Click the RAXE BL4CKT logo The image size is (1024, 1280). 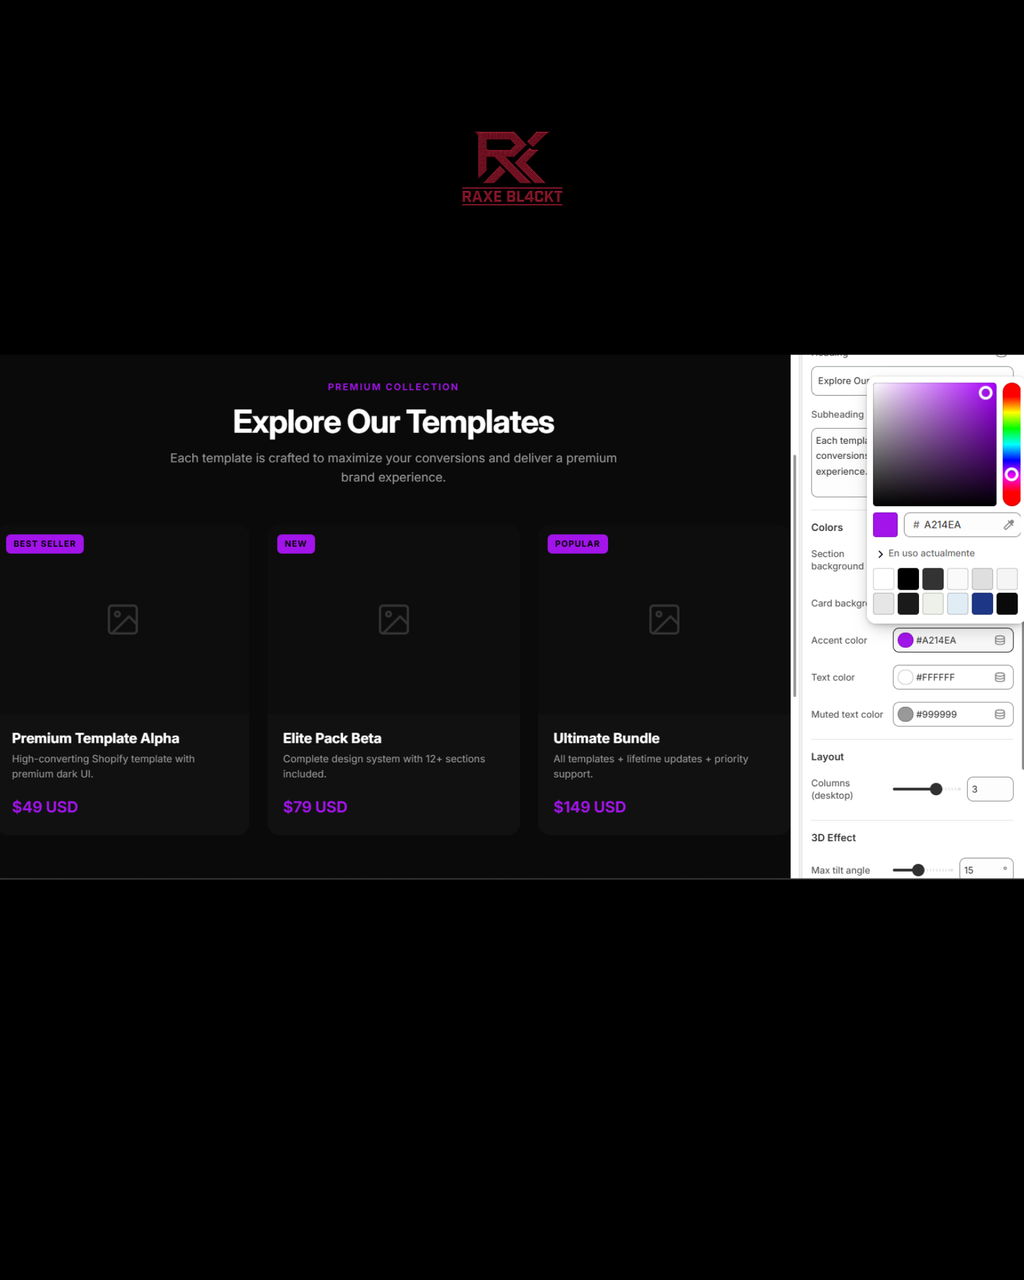512,168
